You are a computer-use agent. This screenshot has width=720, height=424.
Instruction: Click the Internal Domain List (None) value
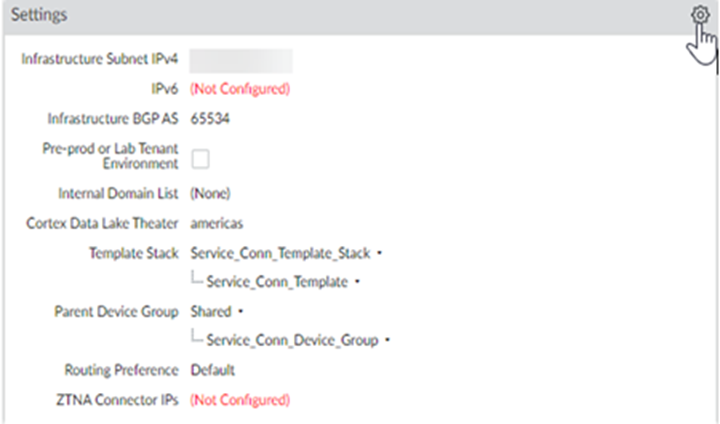click(x=210, y=193)
